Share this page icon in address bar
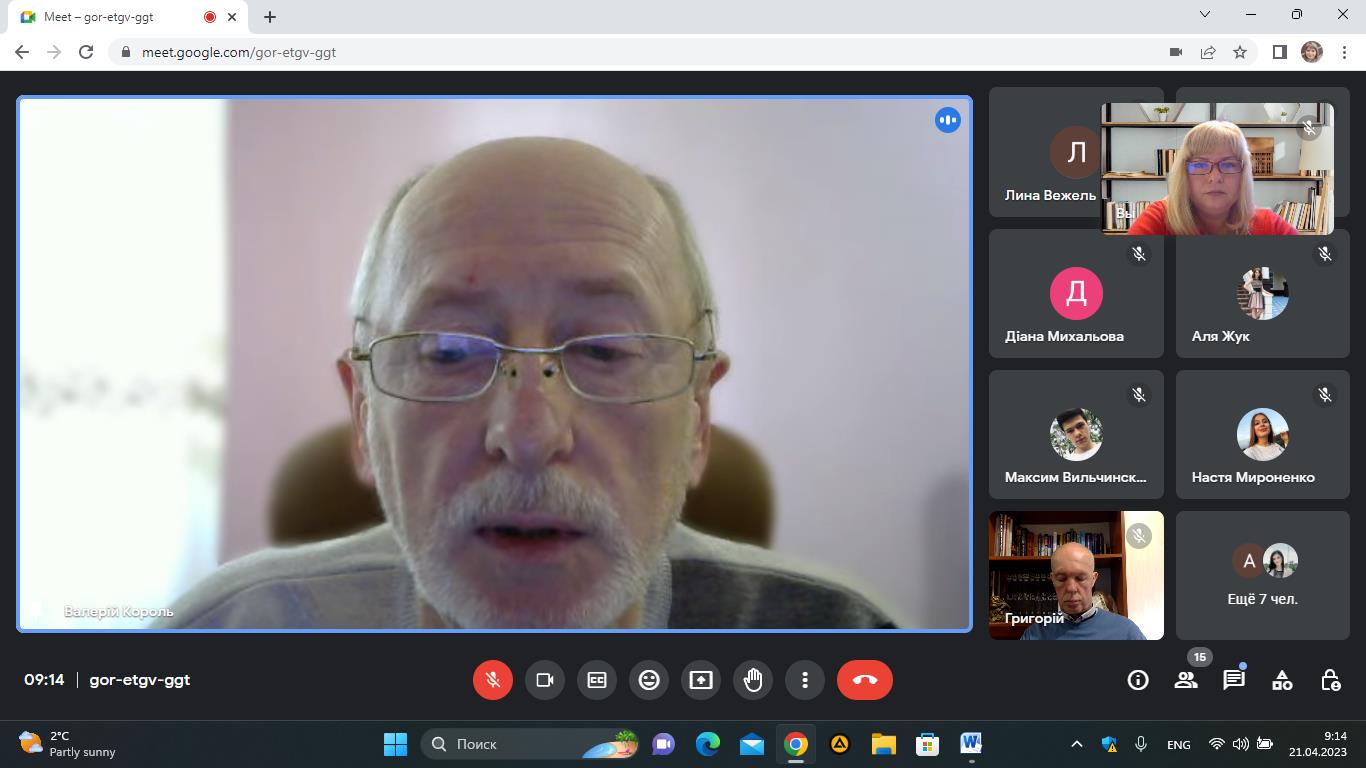Image resolution: width=1366 pixels, height=768 pixels. coord(1208,52)
